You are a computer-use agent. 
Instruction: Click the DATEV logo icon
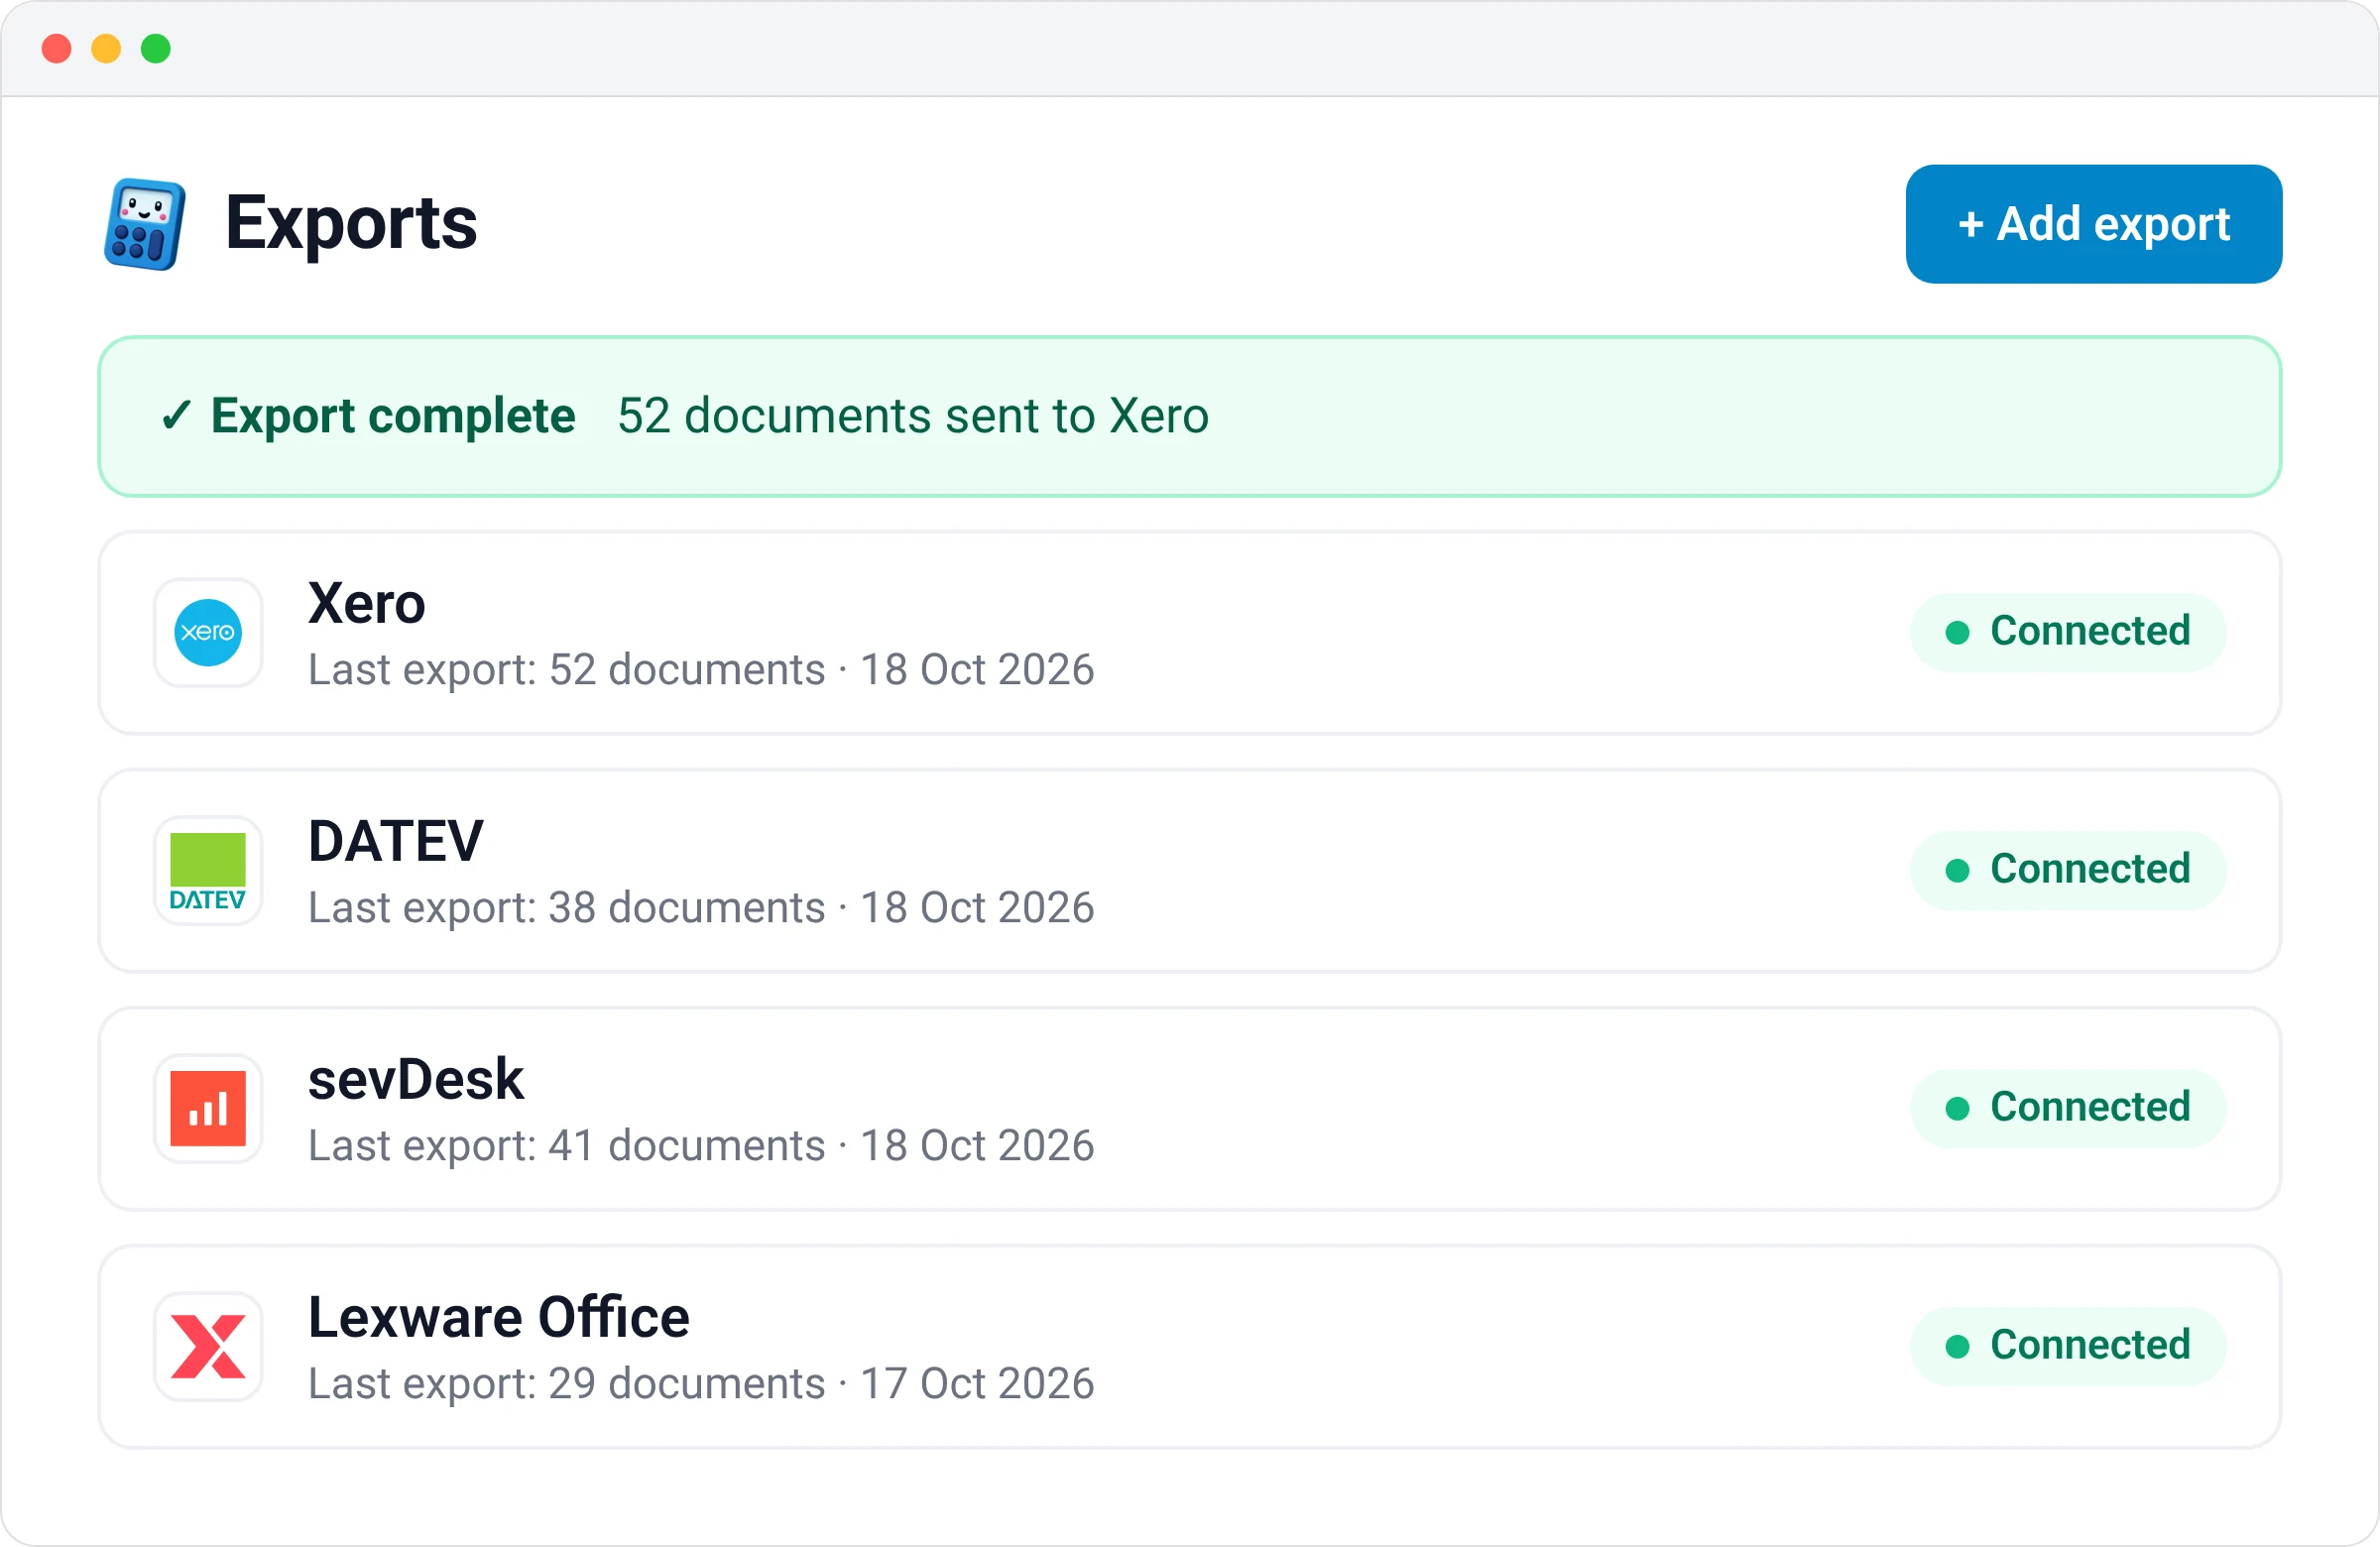tap(208, 871)
